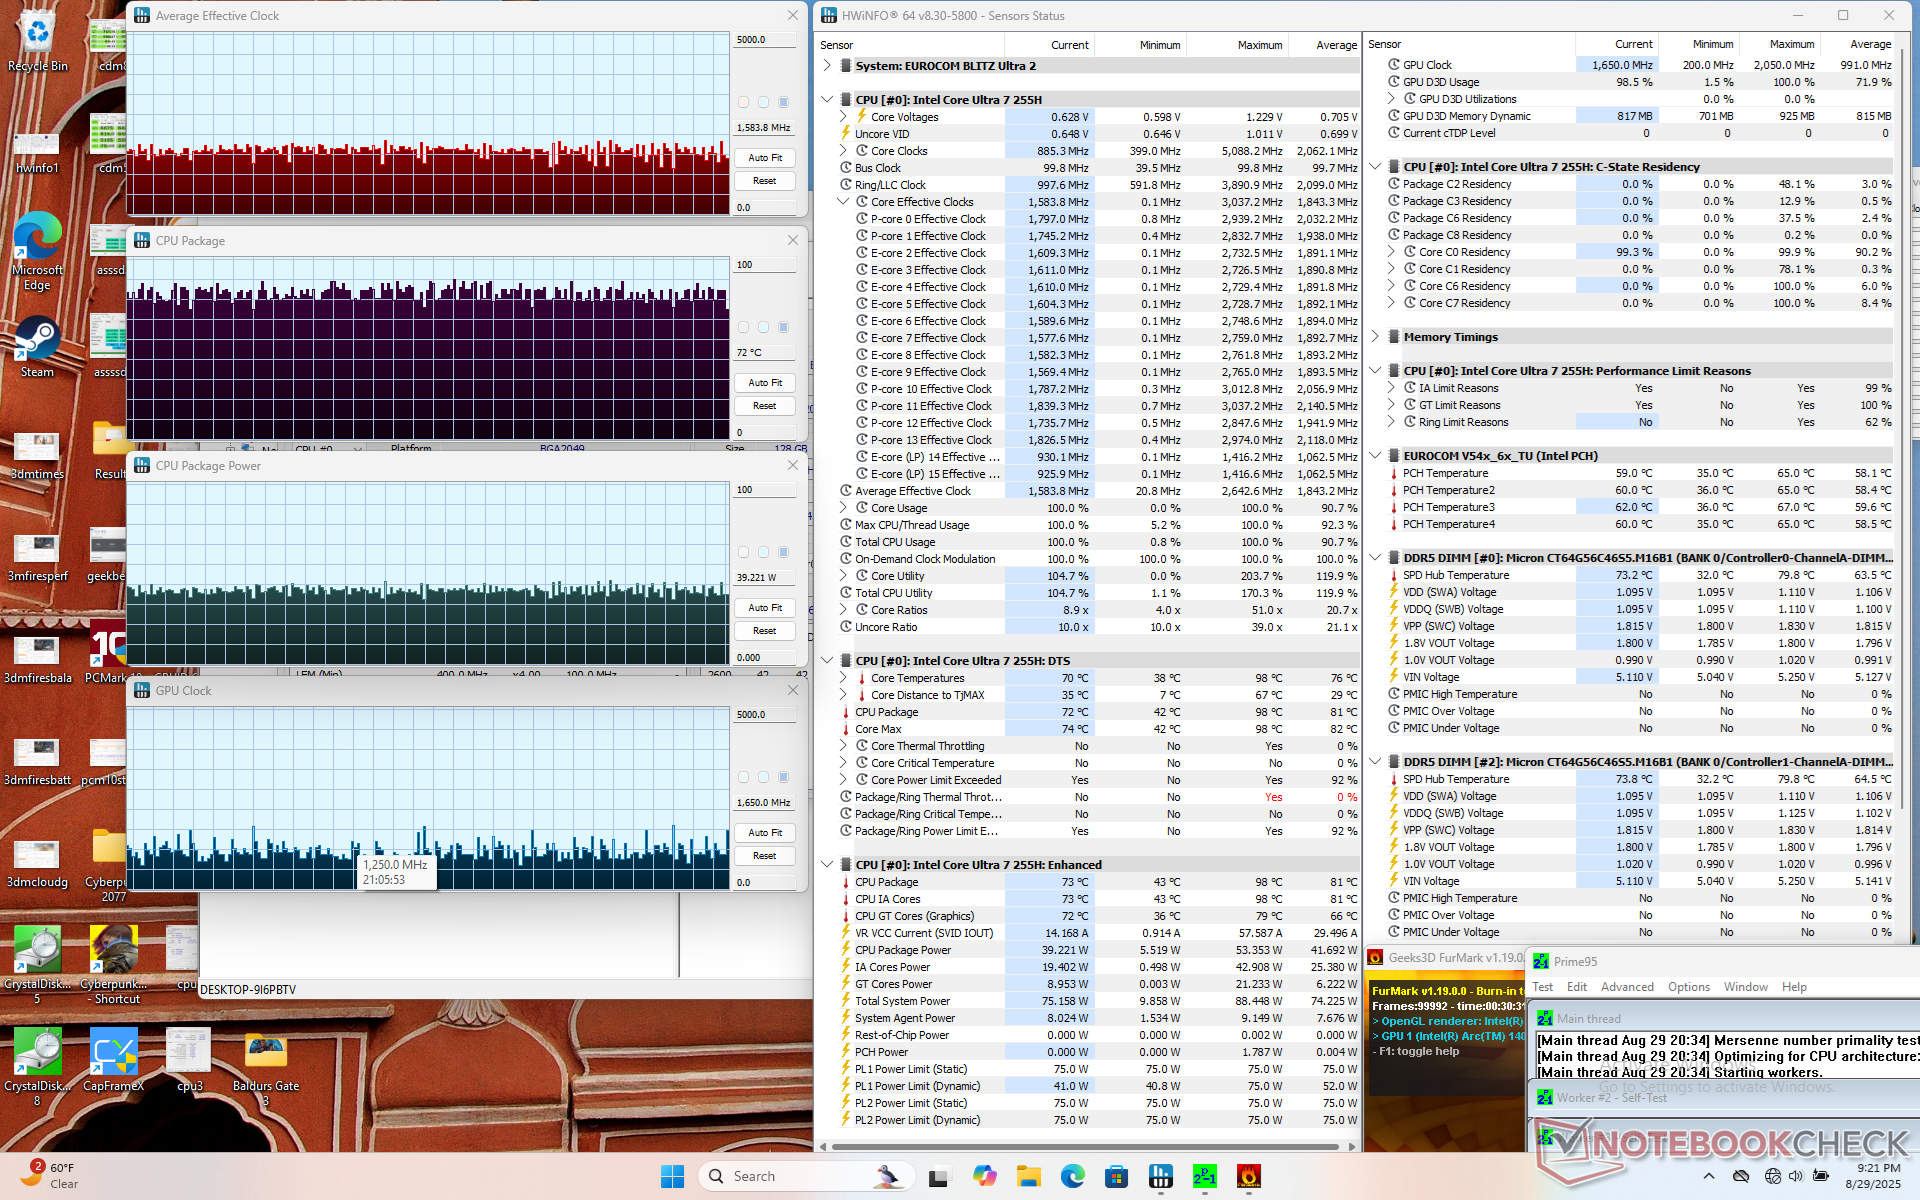1920x1200 pixels.
Task: Pick red color swatch in Average Effective Clock graph
Action: tap(743, 102)
